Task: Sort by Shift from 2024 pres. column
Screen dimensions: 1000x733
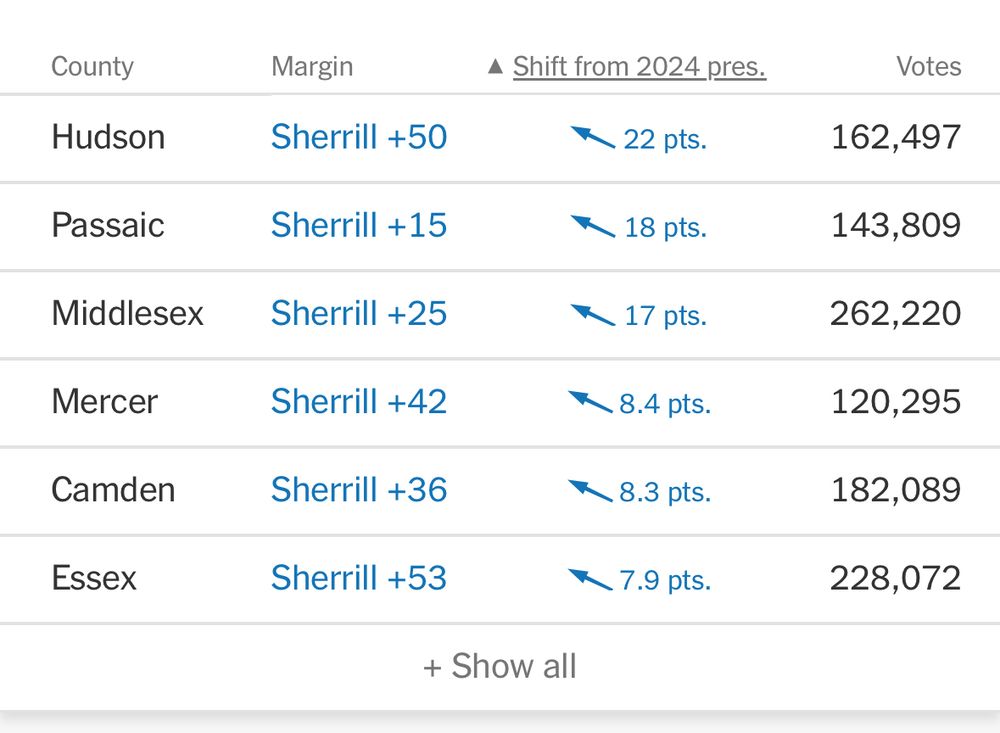Action: (639, 67)
